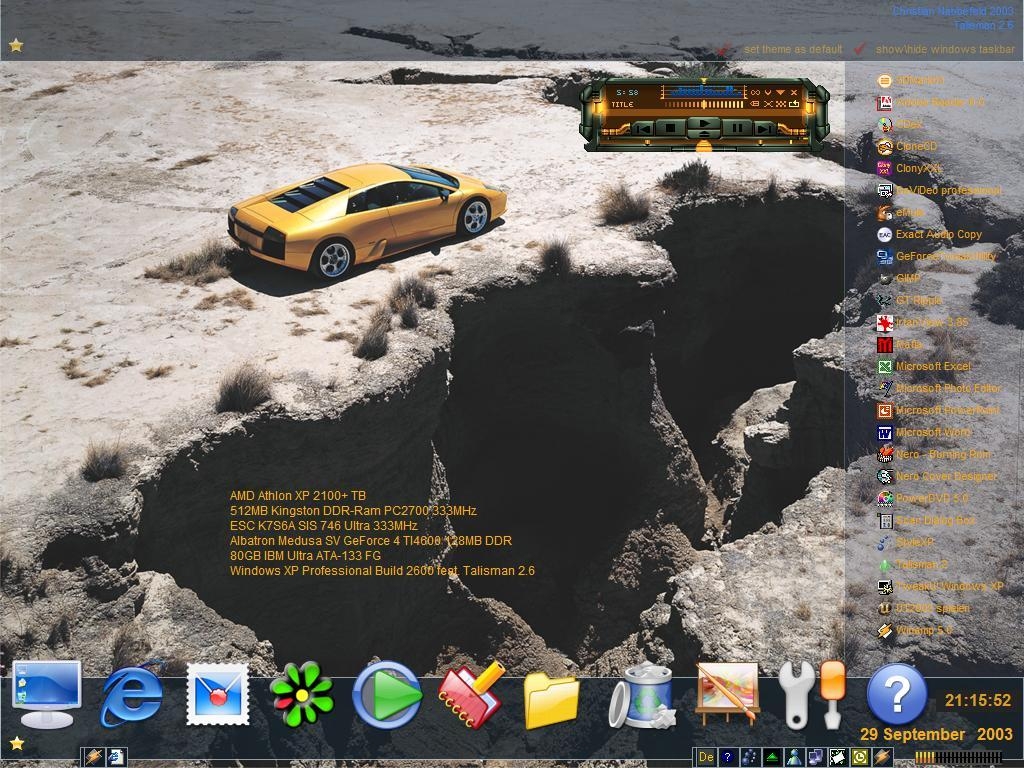Skip to next track in player
Viewport: 1024px width, 768px height.
763,129
